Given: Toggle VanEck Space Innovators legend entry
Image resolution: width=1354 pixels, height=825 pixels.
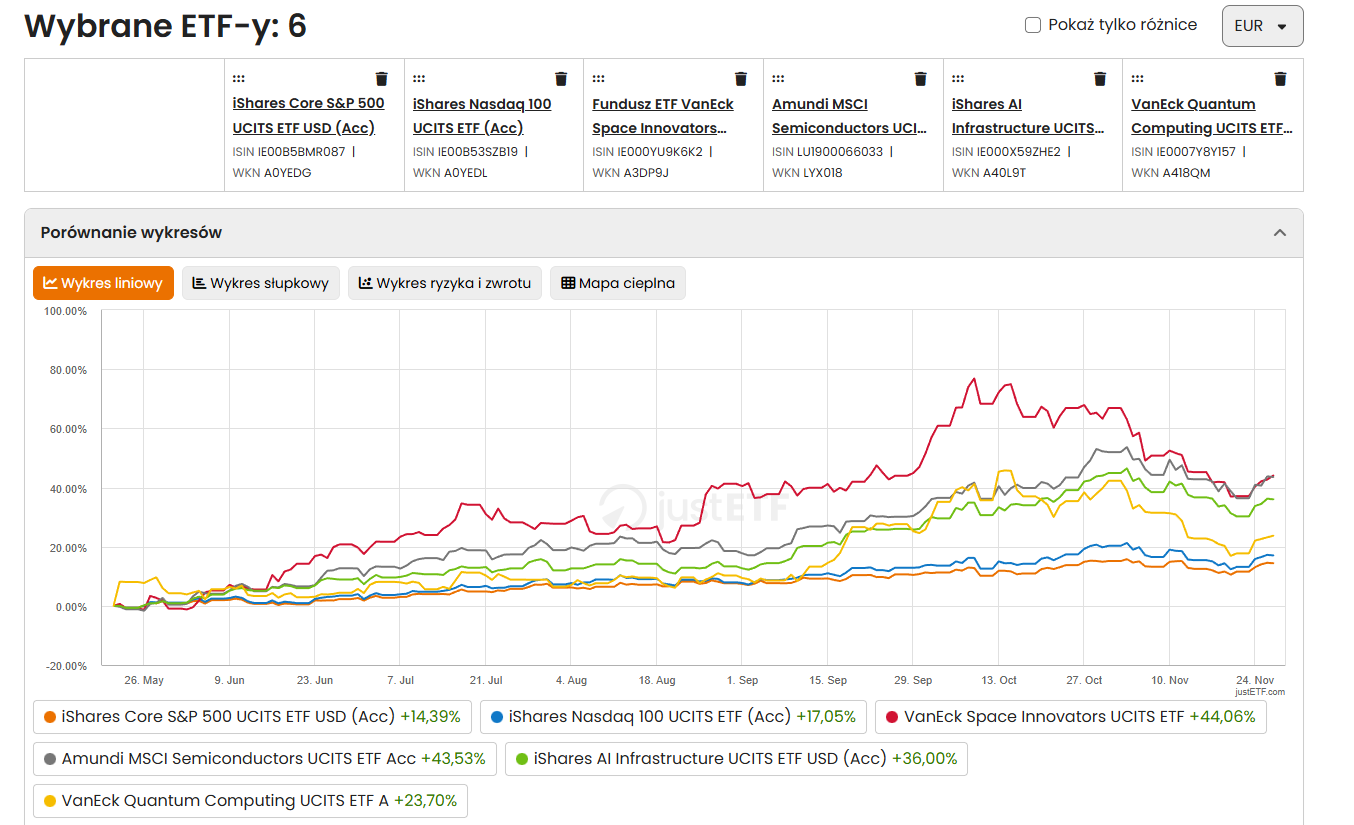Looking at the screenshot, I should click(x=1070, y=717).
